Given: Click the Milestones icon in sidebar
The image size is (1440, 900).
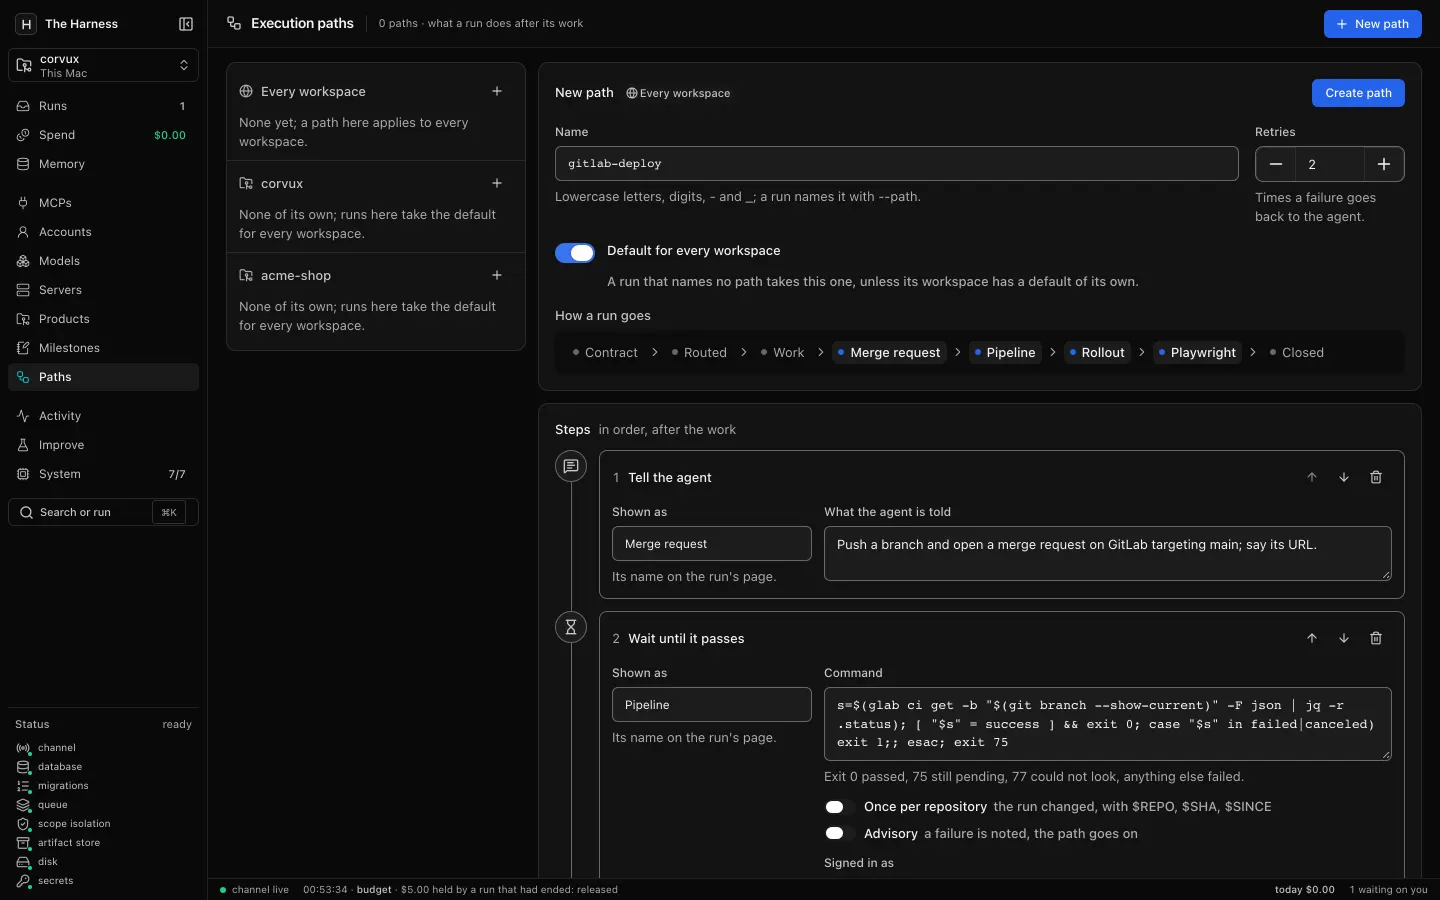Looking at the screenshot, I should 23,348.
